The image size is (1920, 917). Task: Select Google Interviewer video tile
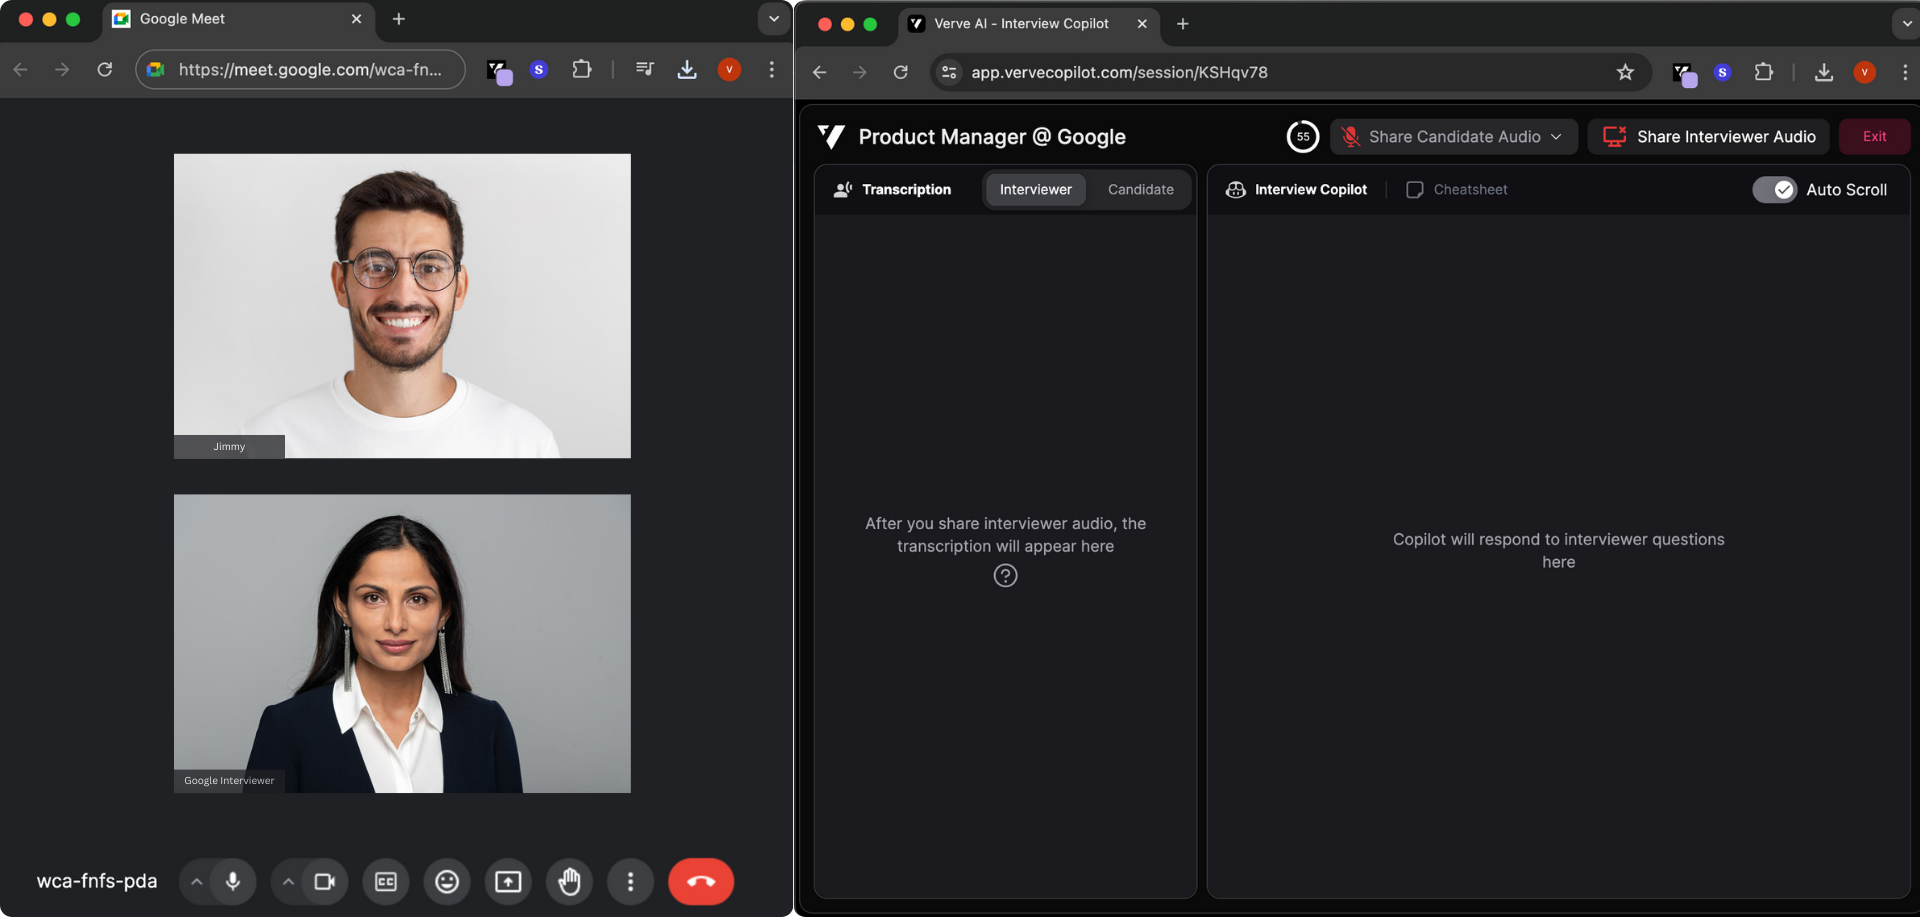tap(402, 644)
